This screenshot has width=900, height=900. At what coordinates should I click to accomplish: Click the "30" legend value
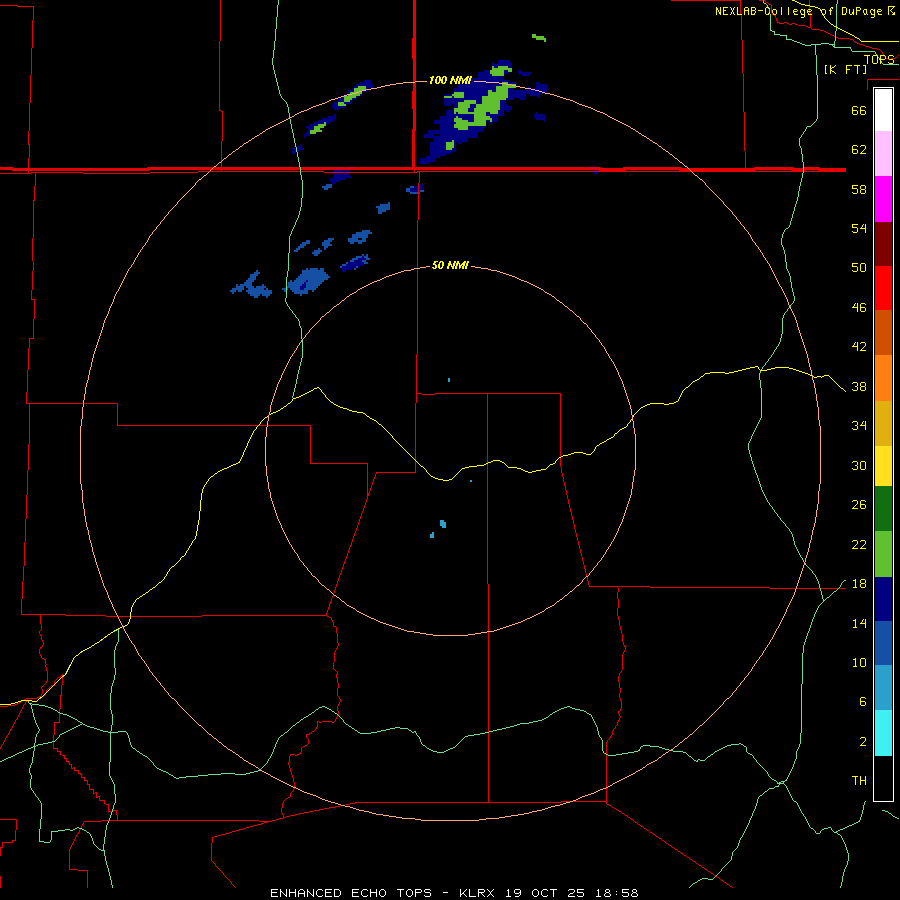coord(859,465)
